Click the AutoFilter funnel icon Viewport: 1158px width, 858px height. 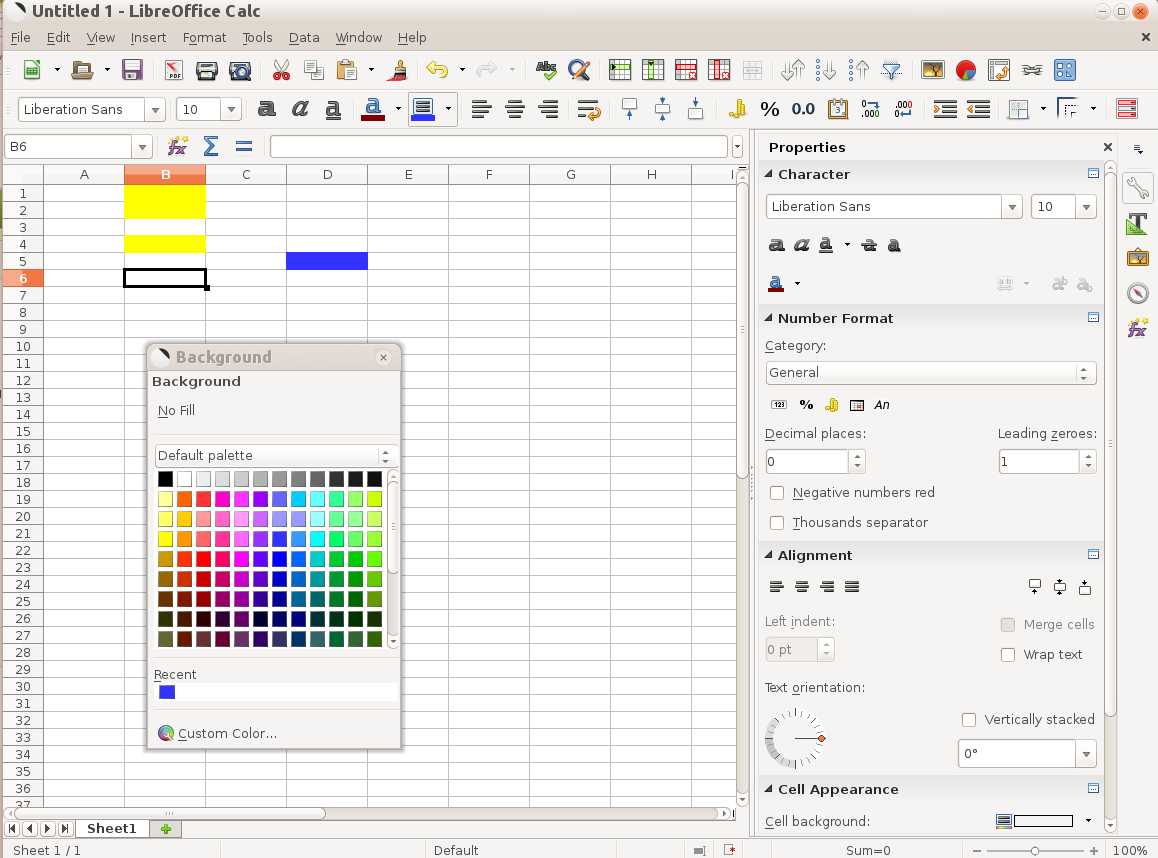click(x=891, y=70)
